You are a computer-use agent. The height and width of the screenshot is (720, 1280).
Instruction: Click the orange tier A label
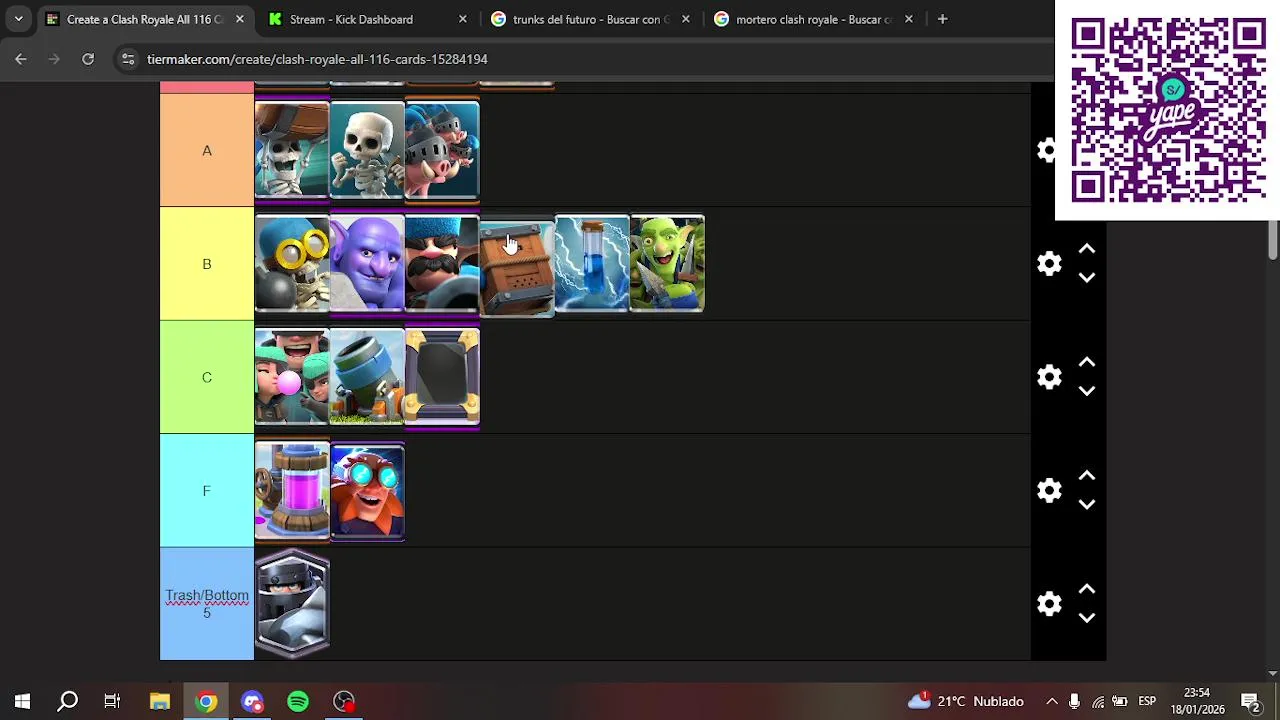pyautogui.click(x=207, y=150)
